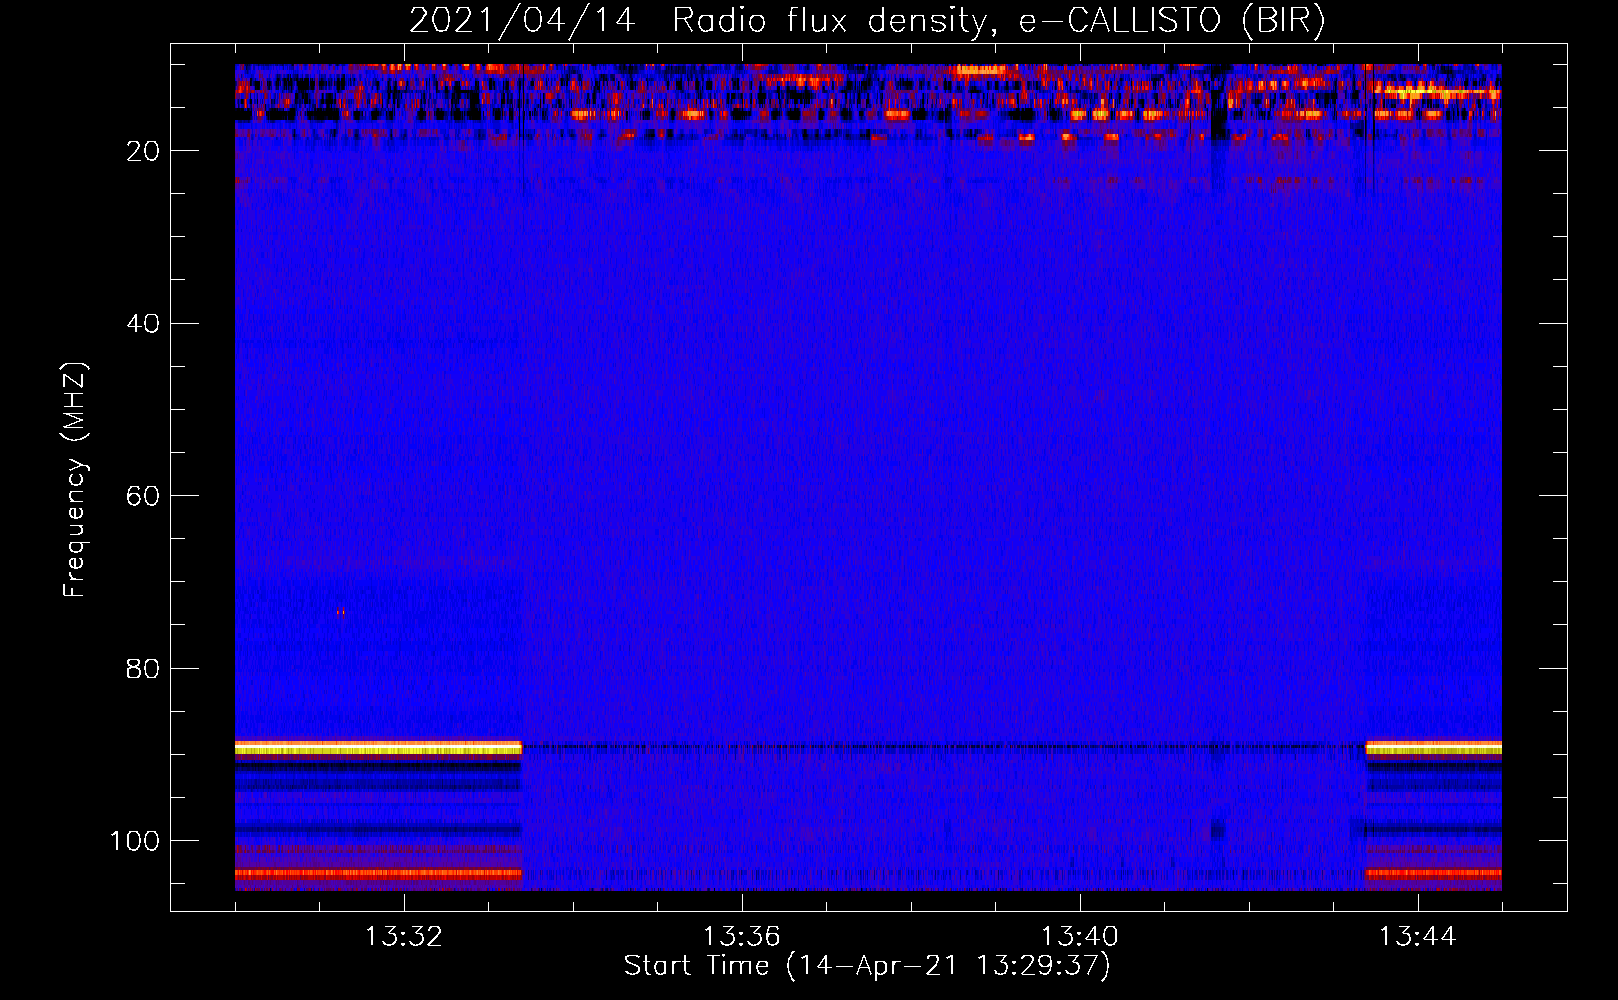Click the 13:36 time tick label
Image resolution: width=1618 pixels, height=1000 pixels.
pyautogui.click(x=742, y=937)
